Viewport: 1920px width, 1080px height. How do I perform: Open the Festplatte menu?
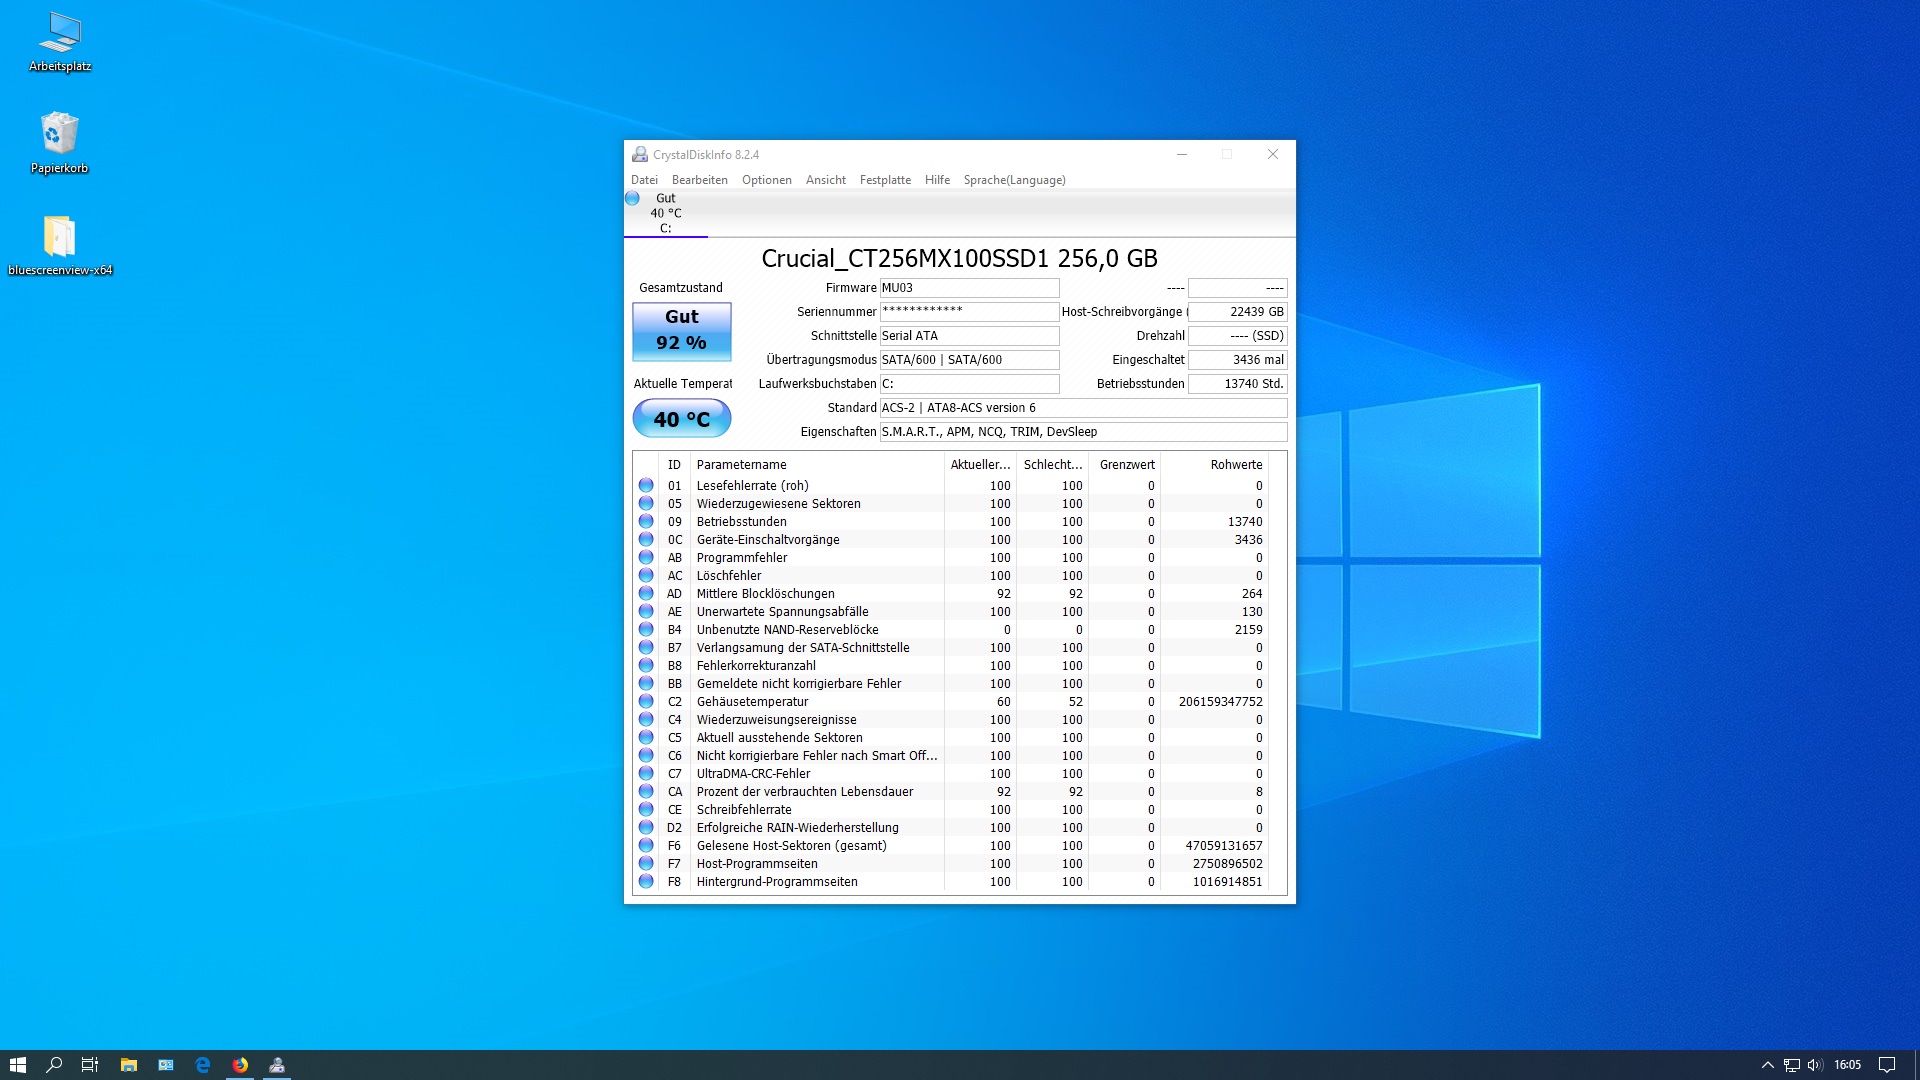[x=885, y=180]
